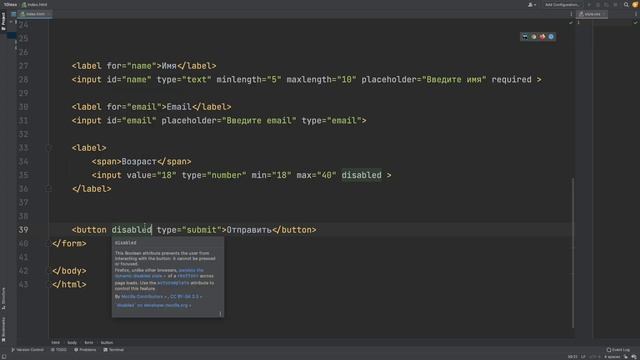Click the closing </html> tag

point(69,284)
